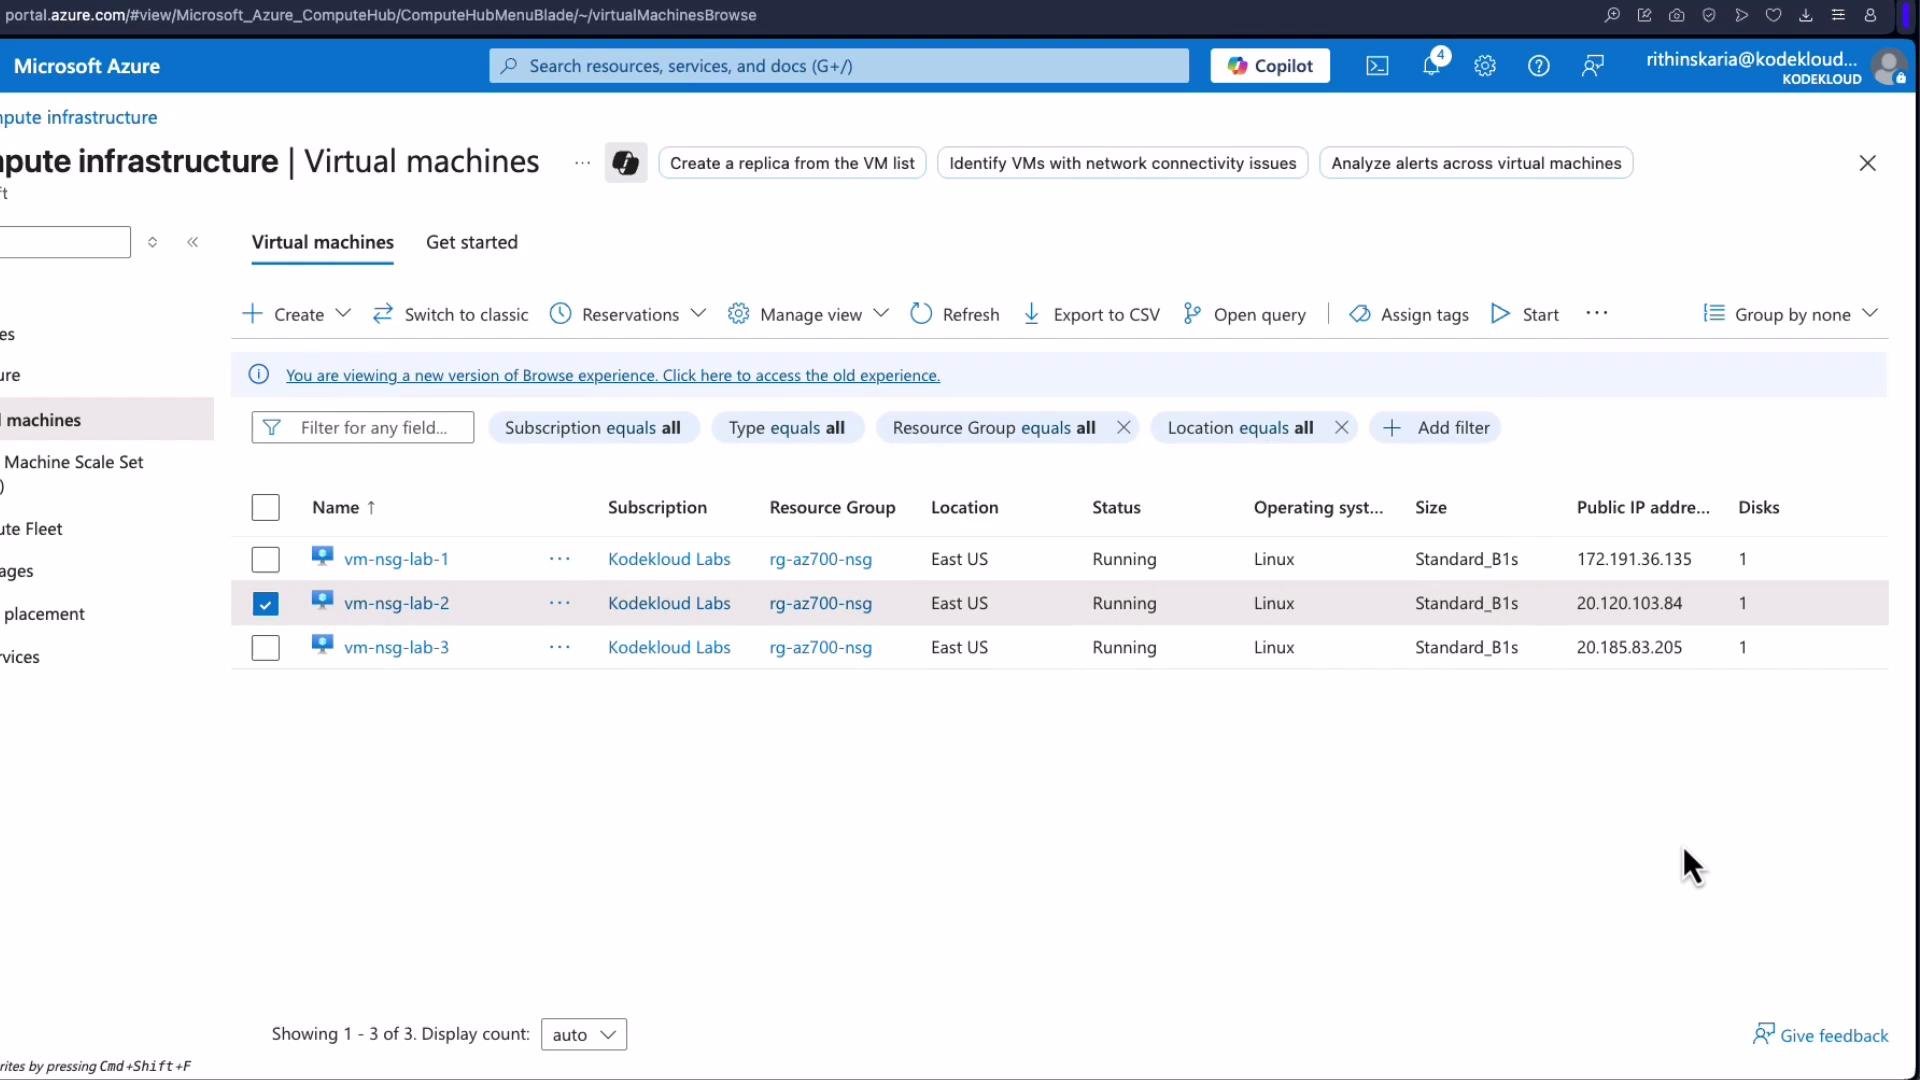This screenshot has height=1080, width=1920.
Task: Switch to the Get started tab
Action: pos(472,242)
